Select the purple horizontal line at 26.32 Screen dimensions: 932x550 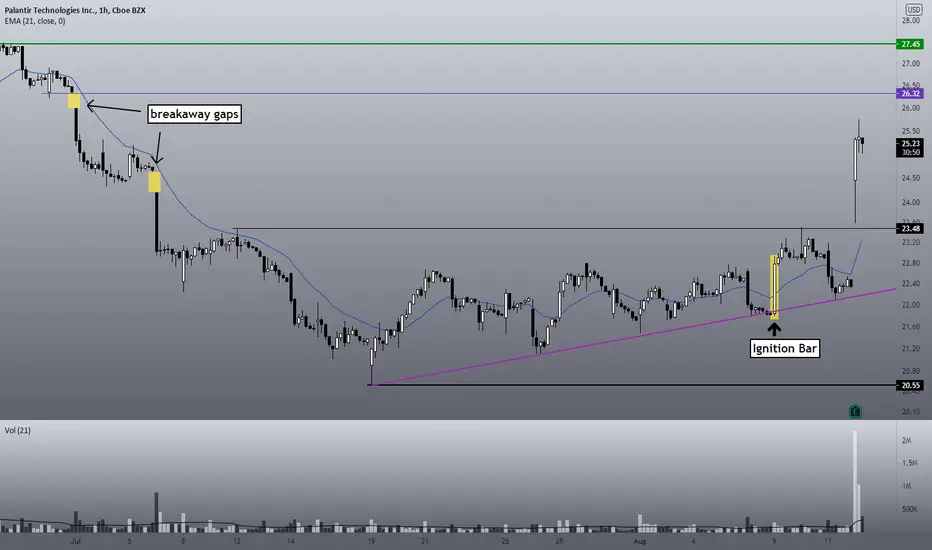[470, 93]
